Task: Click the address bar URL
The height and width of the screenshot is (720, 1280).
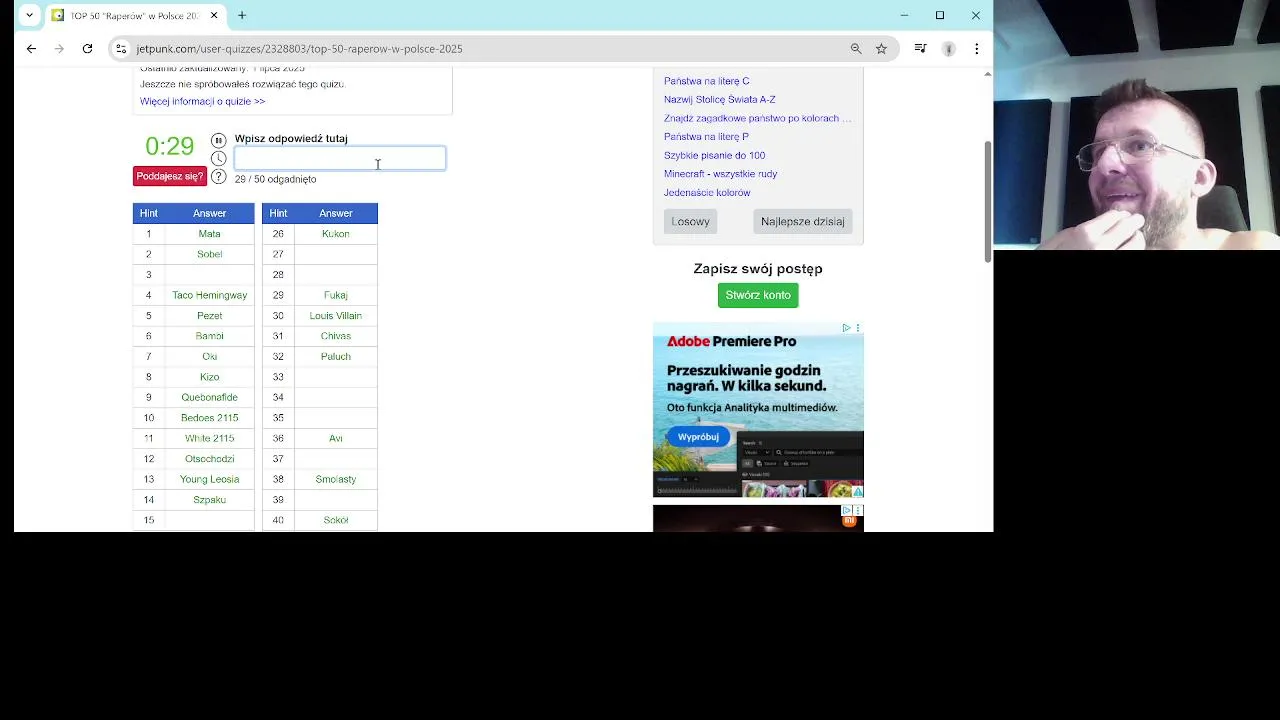Action: click(x=300, y=48)
